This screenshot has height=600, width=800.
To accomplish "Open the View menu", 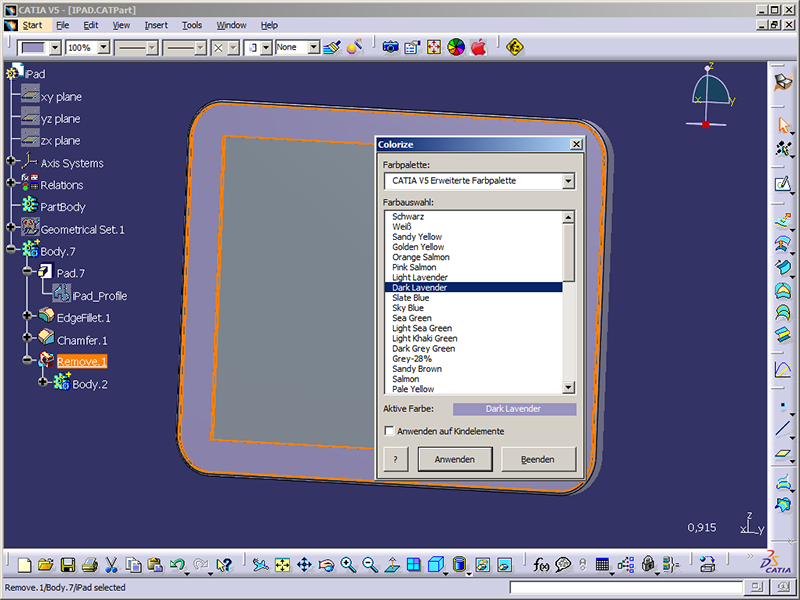I will 121,25.
